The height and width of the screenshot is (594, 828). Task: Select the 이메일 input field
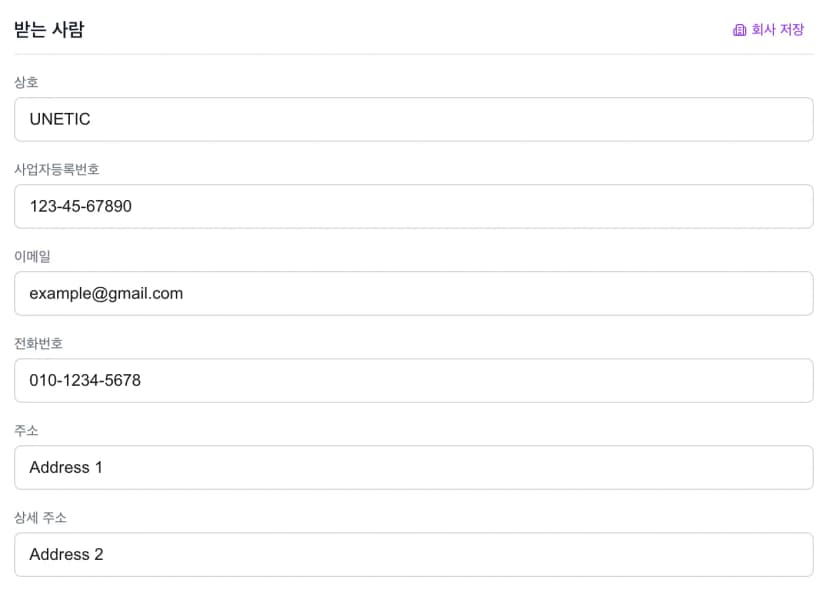point(414,293)
